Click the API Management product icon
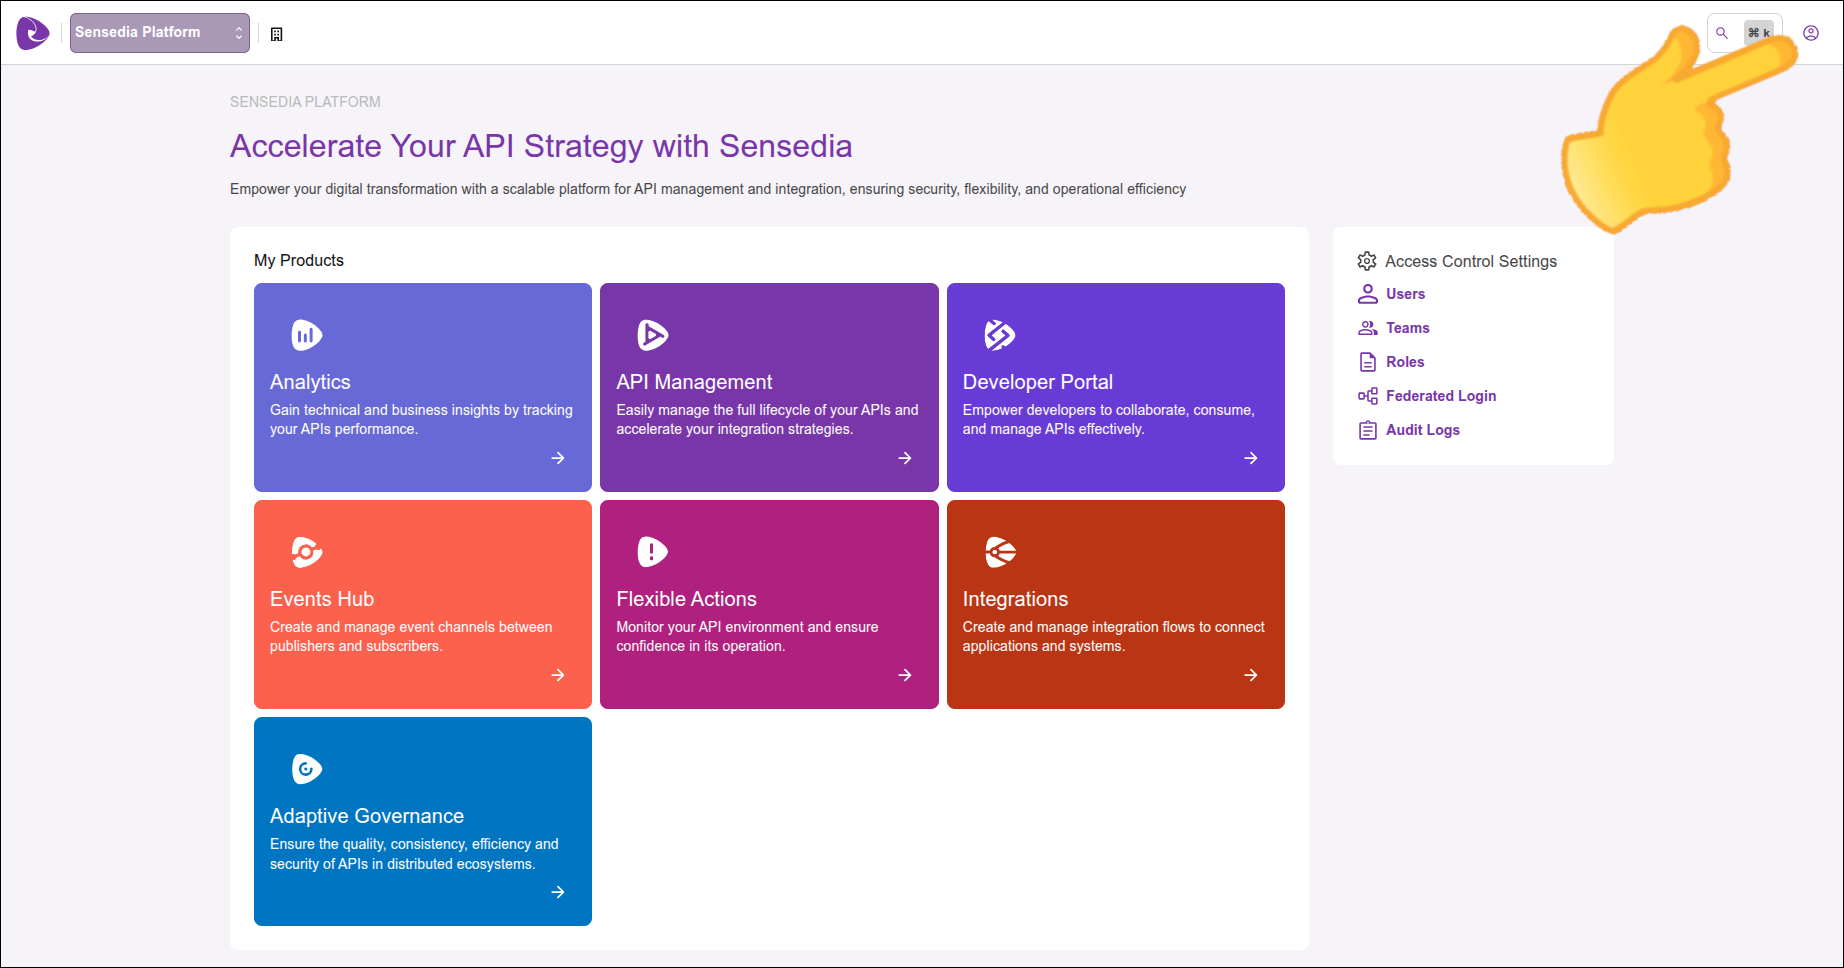The width and height of the screenshot is (1844, 968). click(652, 335)
